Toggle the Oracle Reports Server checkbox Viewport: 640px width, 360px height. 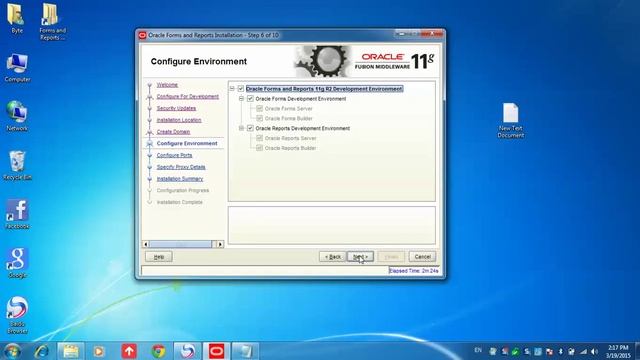click(x=259, y=138)
